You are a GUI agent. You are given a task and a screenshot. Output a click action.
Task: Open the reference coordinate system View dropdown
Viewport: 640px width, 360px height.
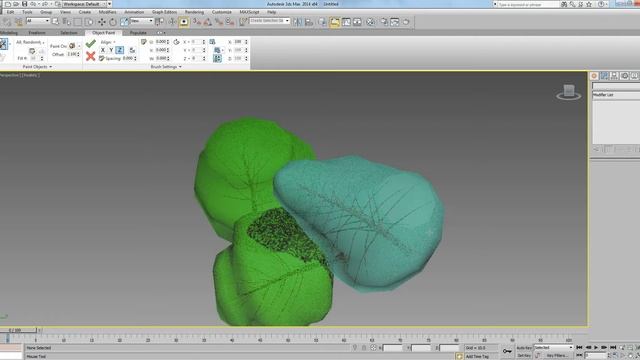[x=141, y=21]
